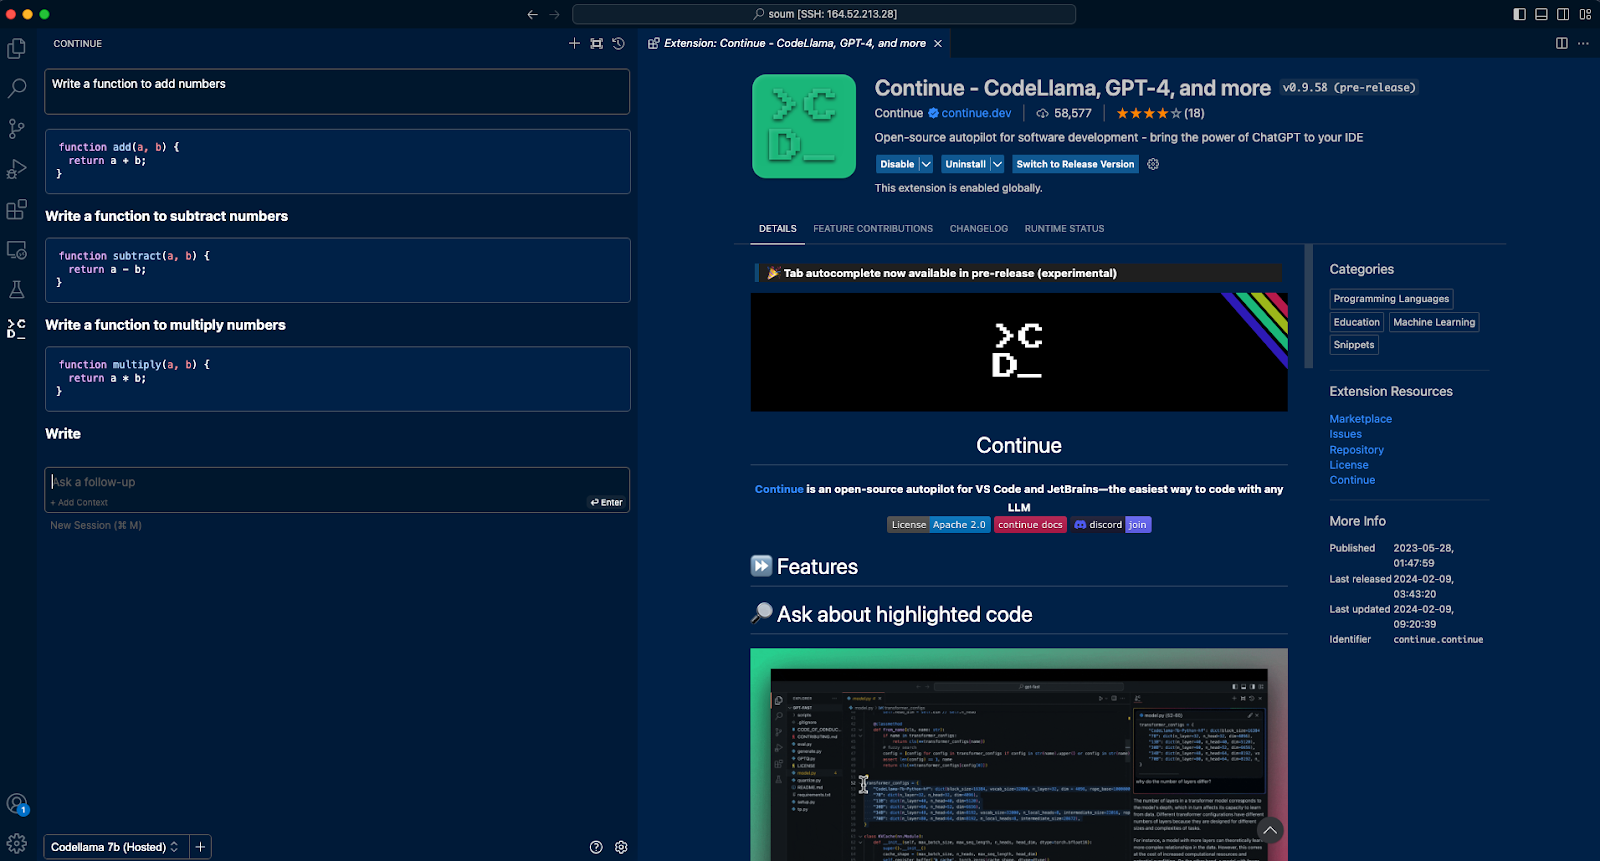
Task: Open Continue settings gear at panel bottom
Action: [621, 847]
